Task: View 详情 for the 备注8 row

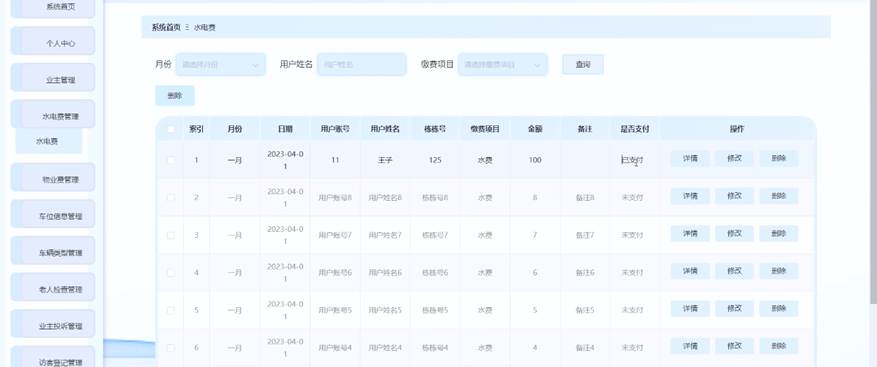Action: pyautogui.click(x=690, y=196)
